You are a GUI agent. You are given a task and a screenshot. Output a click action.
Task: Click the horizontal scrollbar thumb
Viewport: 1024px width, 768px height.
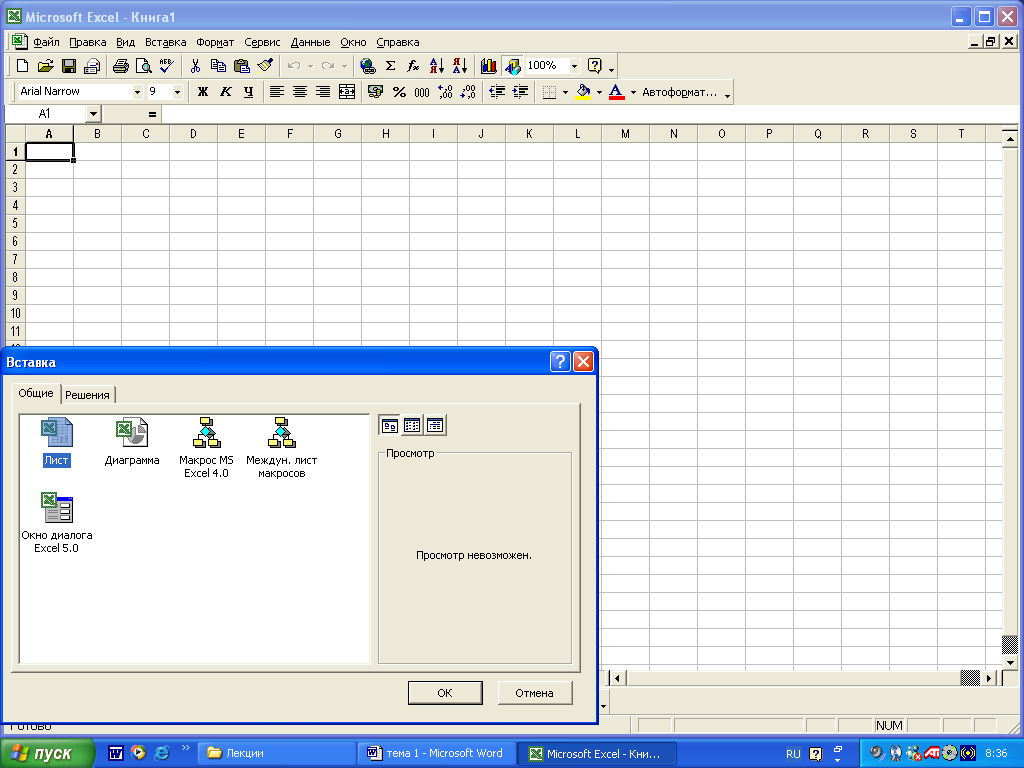click(x=970, y=678)
